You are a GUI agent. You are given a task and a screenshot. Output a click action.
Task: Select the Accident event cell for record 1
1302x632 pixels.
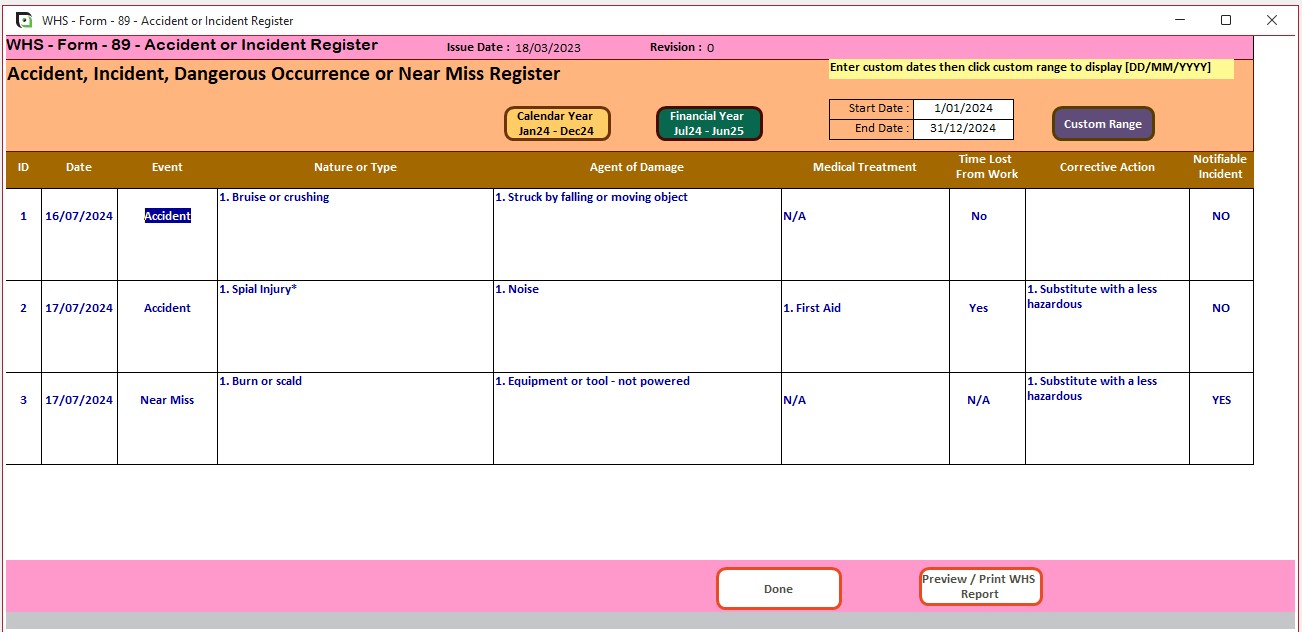tap(166, 215)
